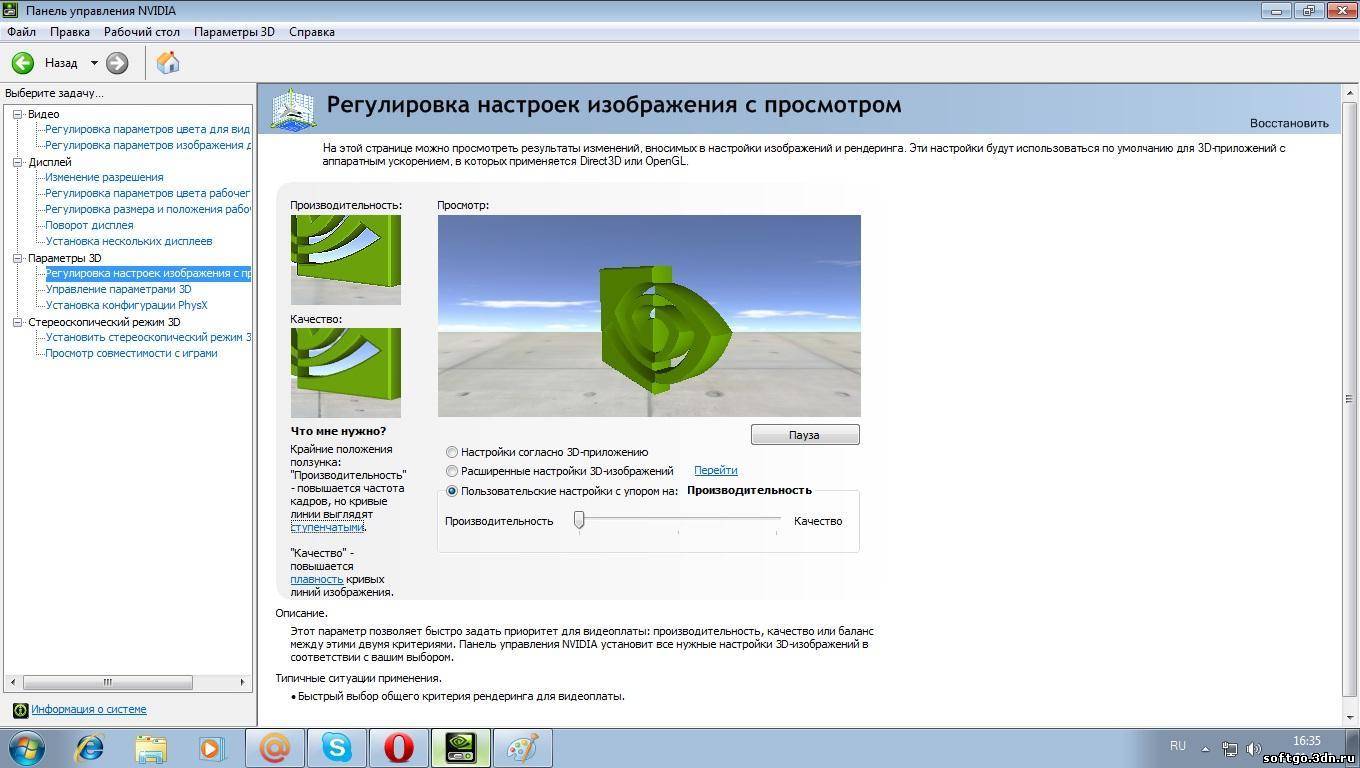Select 'Регулировка настроек изображения с просмотром'
Viewport: 1360px width, 768px height.
148,274
